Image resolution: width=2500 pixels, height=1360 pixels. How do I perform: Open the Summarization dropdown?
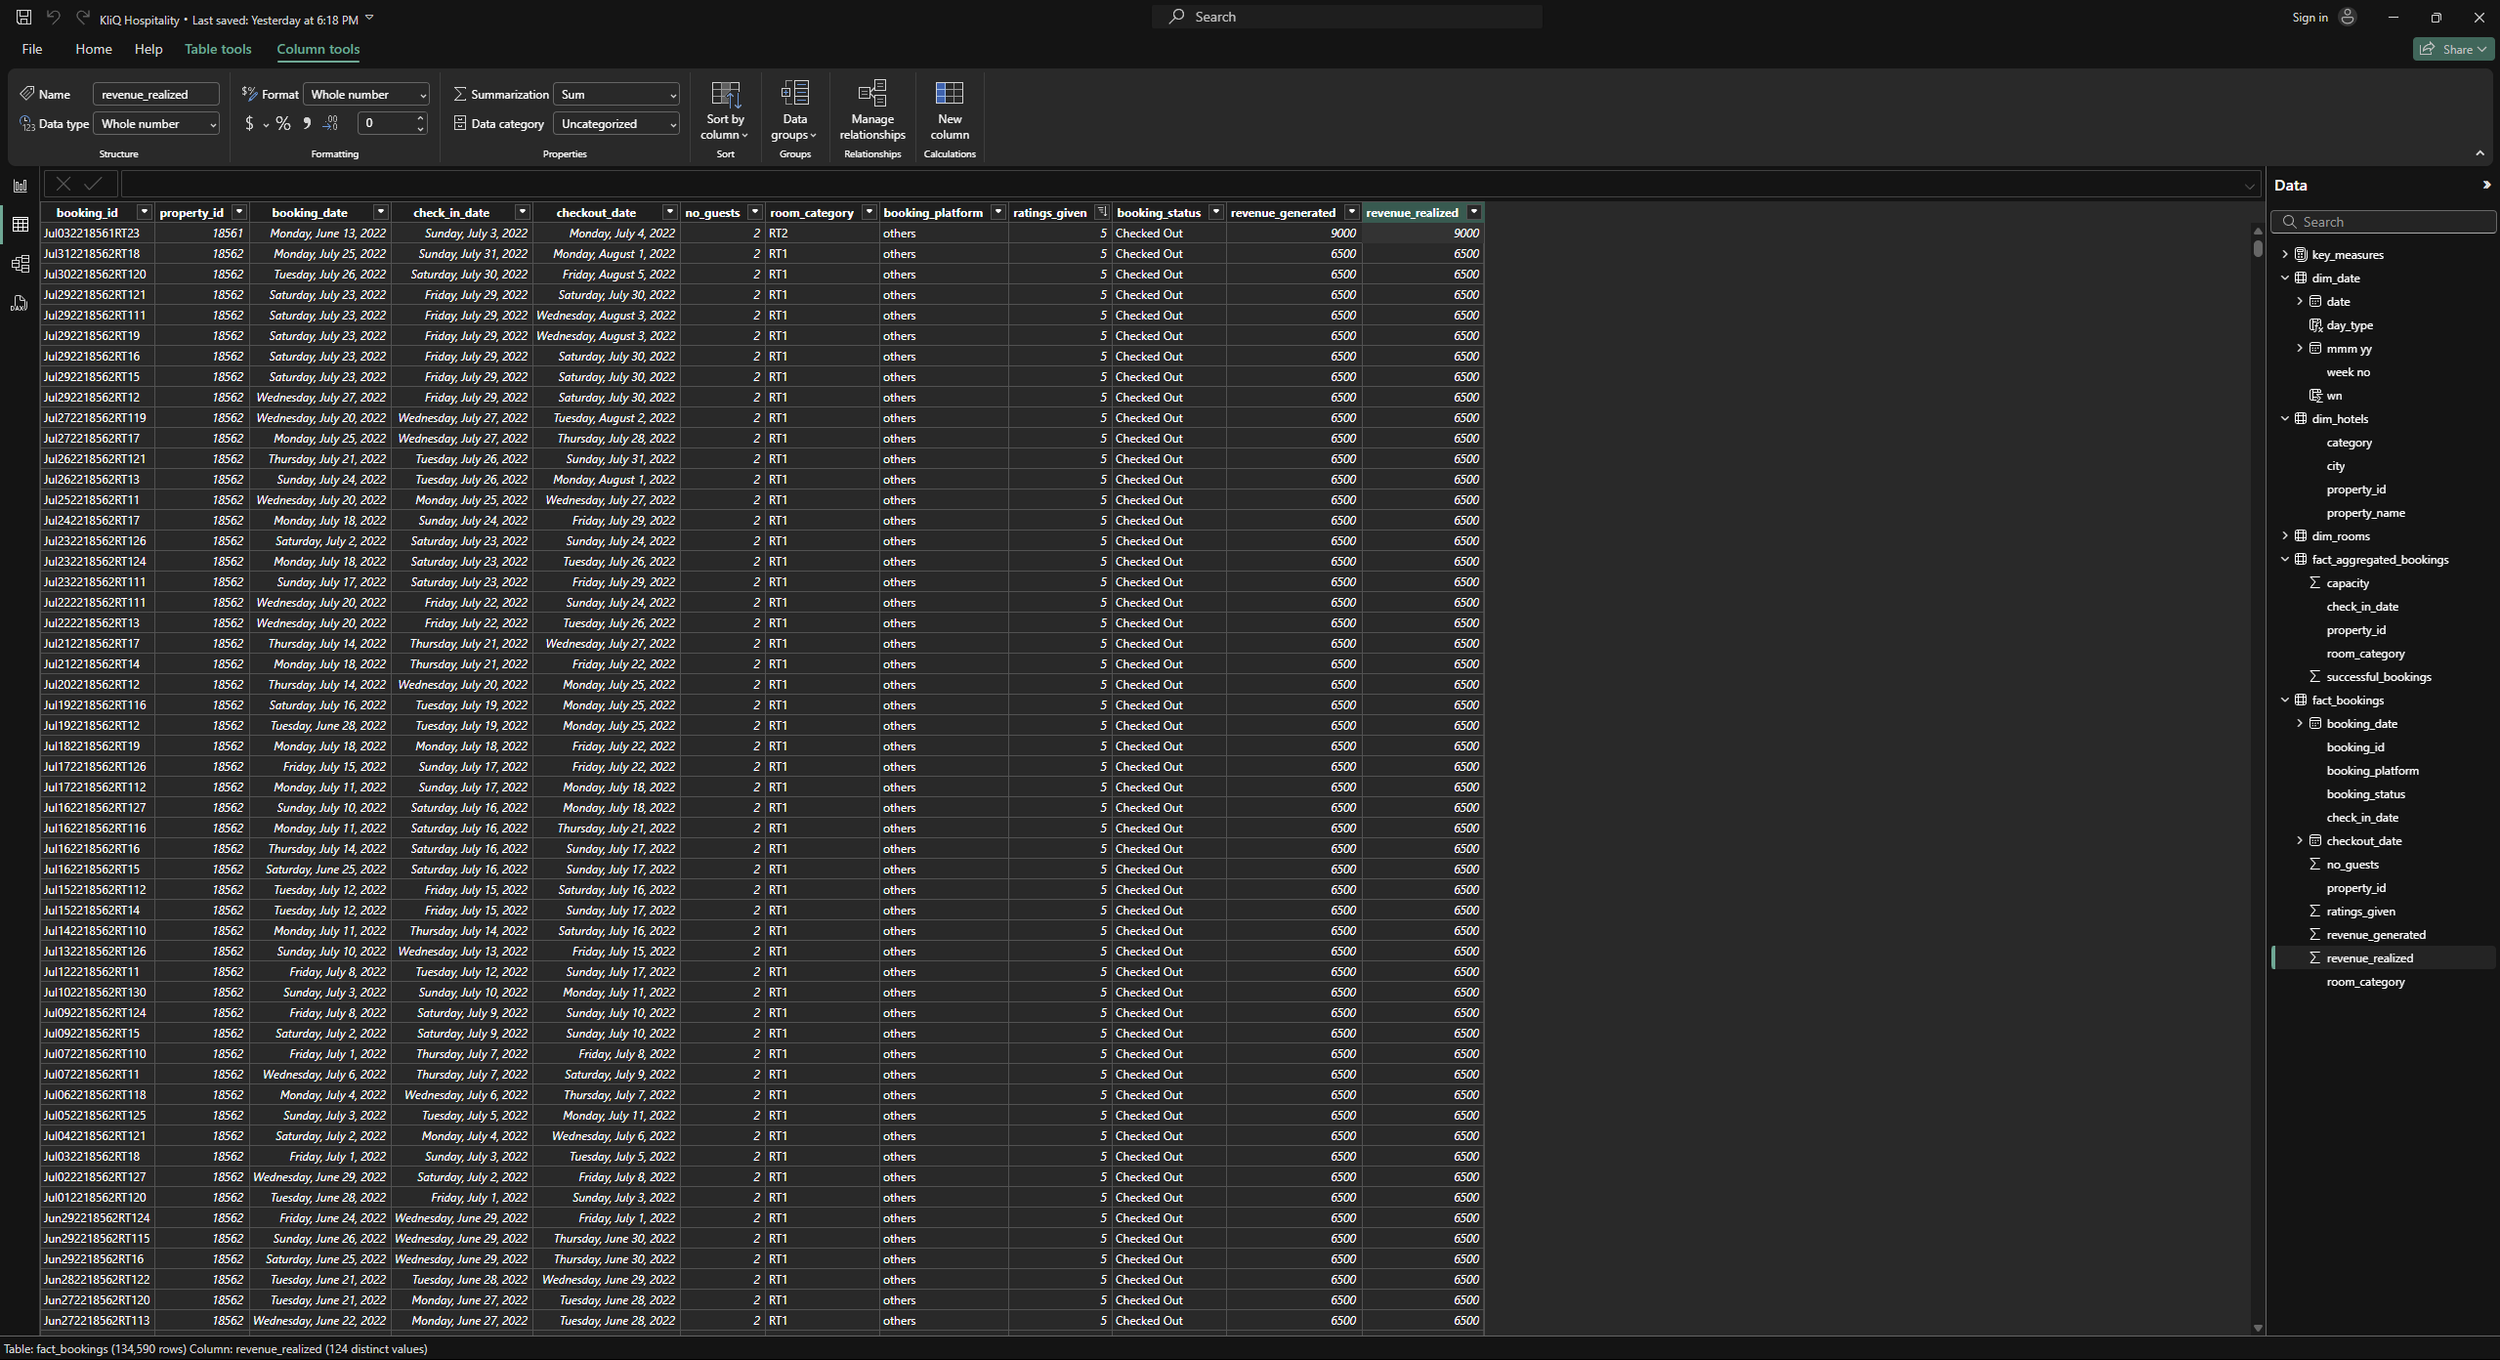[x=616, y=94]
